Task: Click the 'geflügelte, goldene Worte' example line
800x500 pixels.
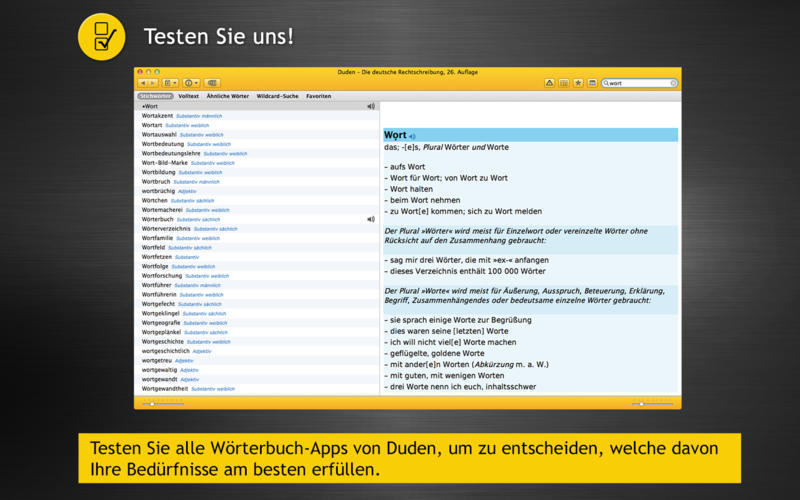Action: [434, 354]
